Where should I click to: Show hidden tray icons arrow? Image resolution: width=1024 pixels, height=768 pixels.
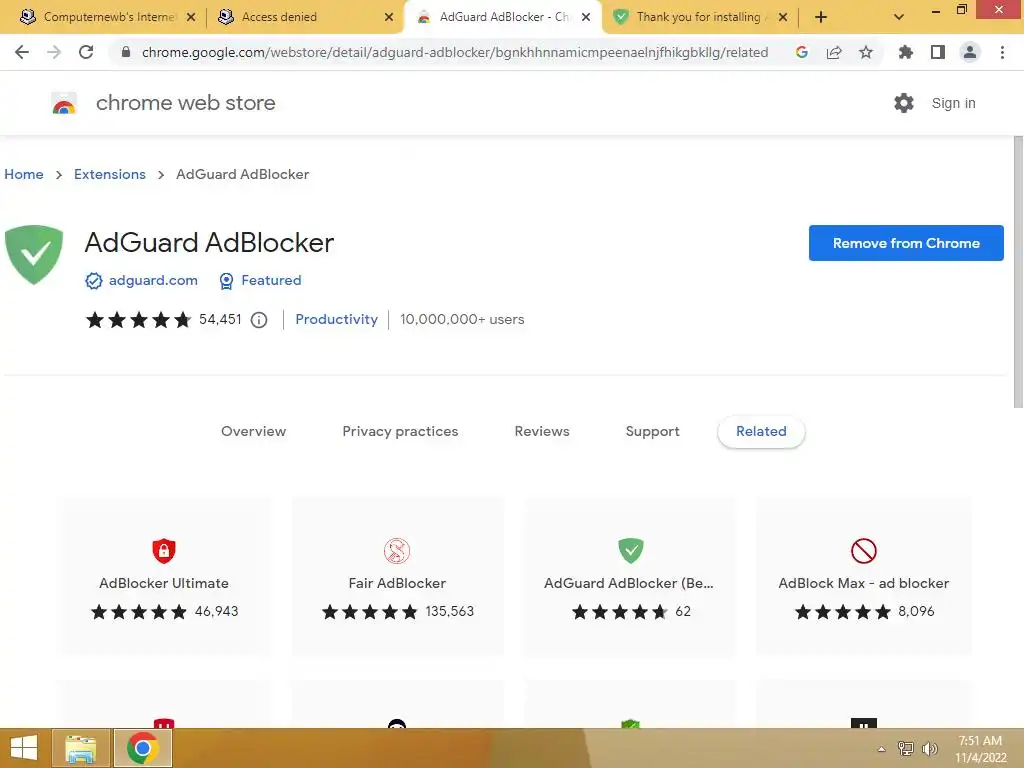coord(882,749)
